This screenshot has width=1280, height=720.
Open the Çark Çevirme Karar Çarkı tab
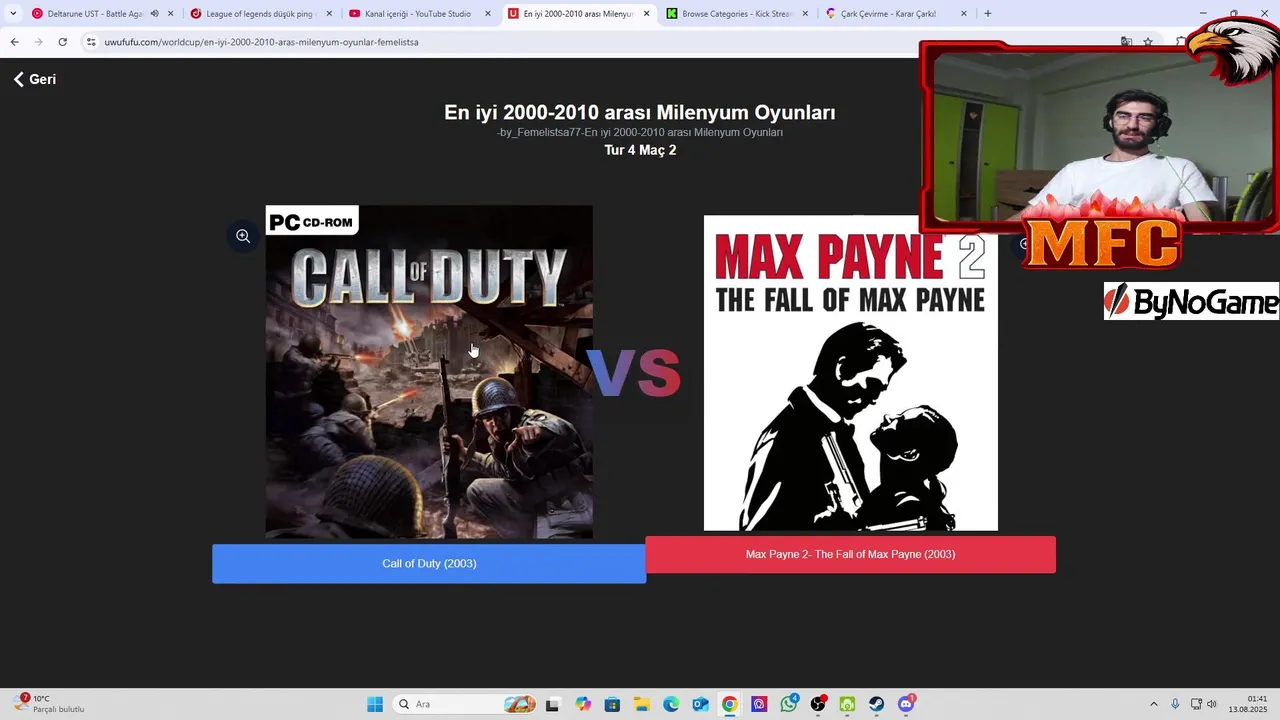(889, 14)
